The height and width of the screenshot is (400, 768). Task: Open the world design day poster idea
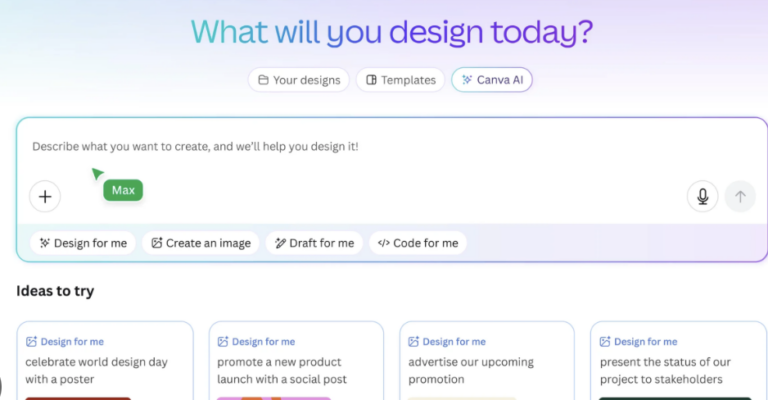pos(105,361)
